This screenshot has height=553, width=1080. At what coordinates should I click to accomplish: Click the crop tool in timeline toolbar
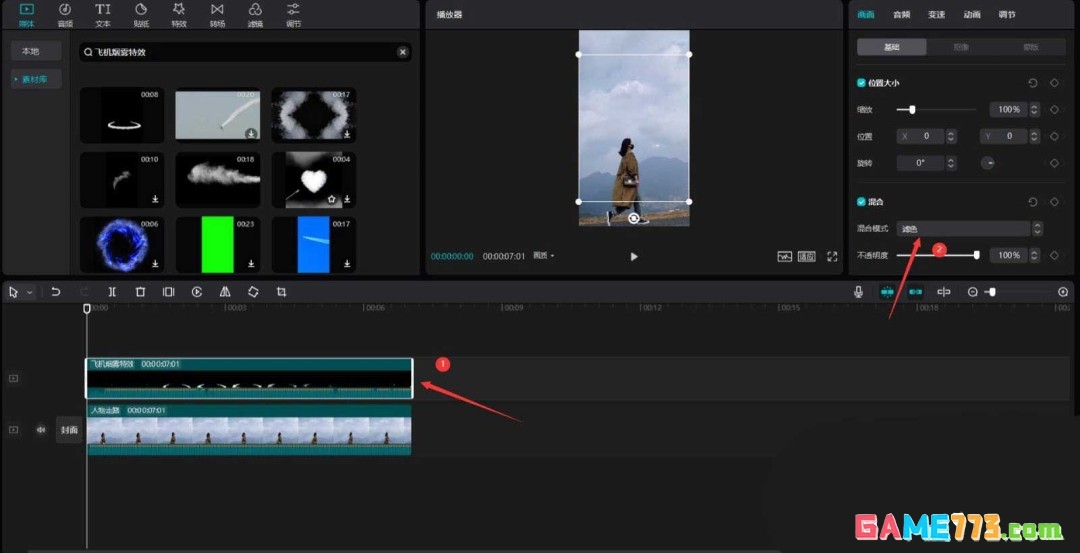(281, 292)
